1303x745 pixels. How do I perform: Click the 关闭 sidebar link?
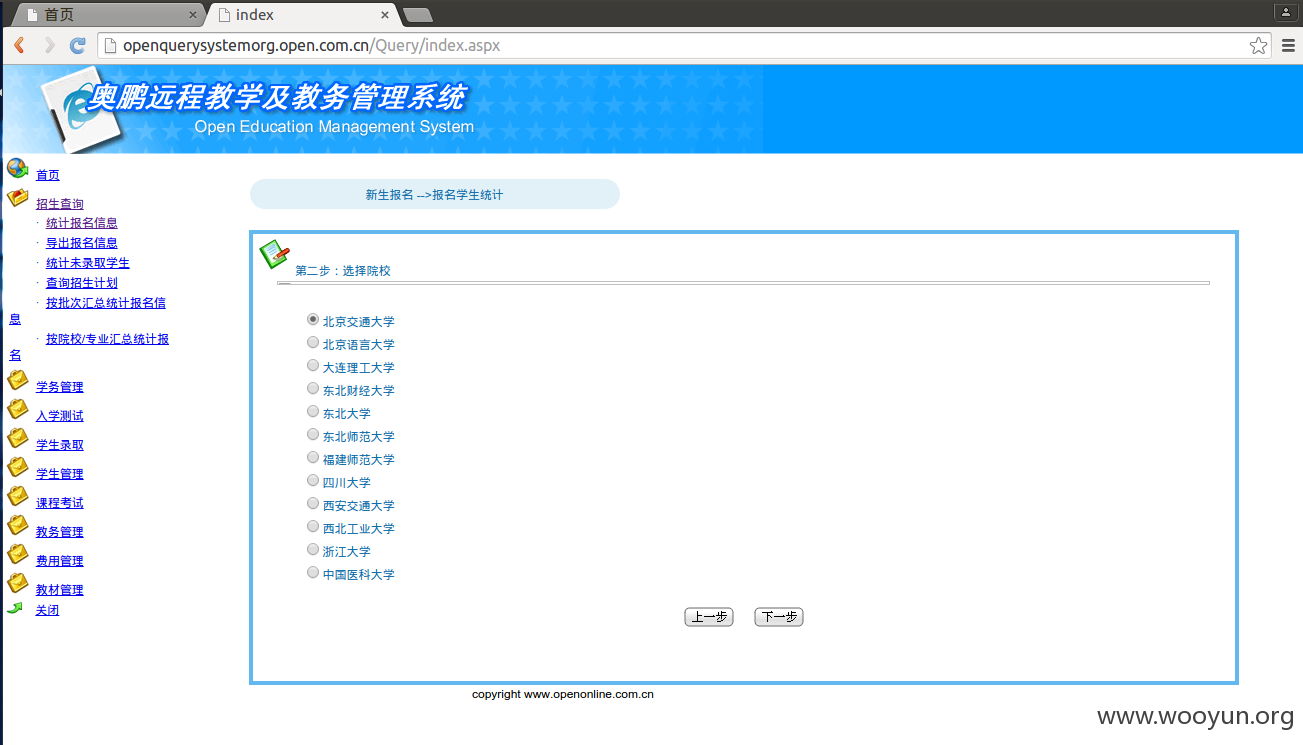click(x=48, y=610)
